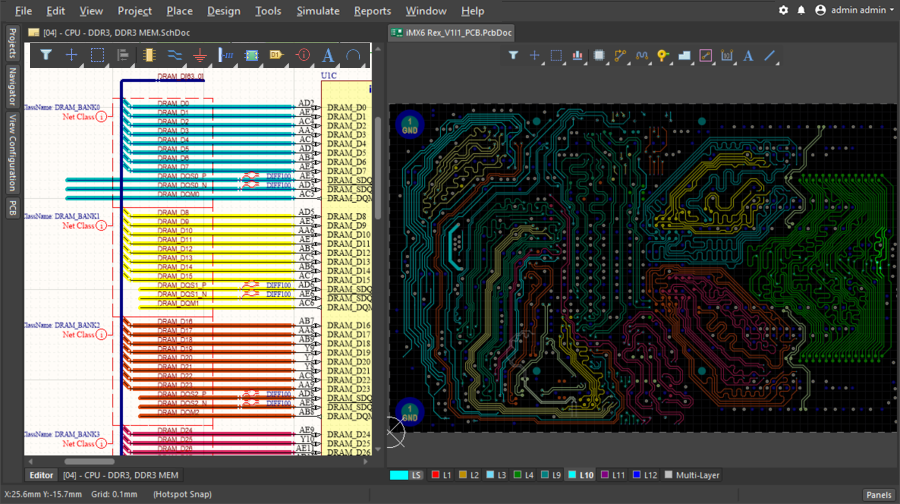
Task: Open the Projects side panel tab
Action: click(12, 43)
